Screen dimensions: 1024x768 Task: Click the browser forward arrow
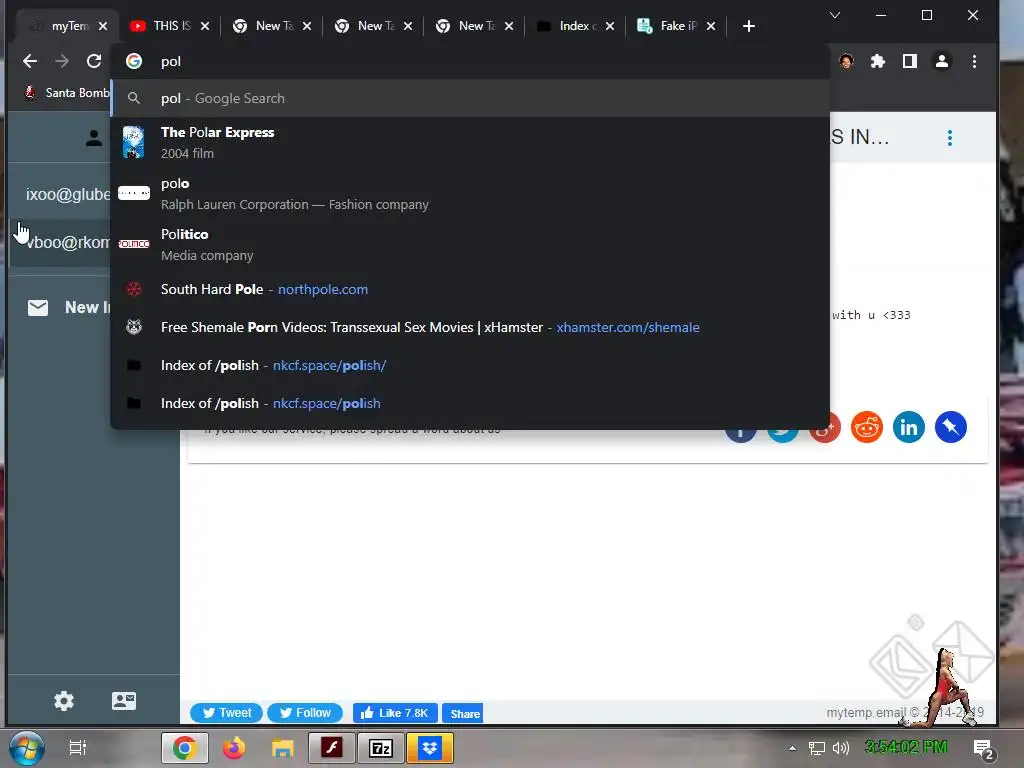pyautogui.click(x=62, y=61)
